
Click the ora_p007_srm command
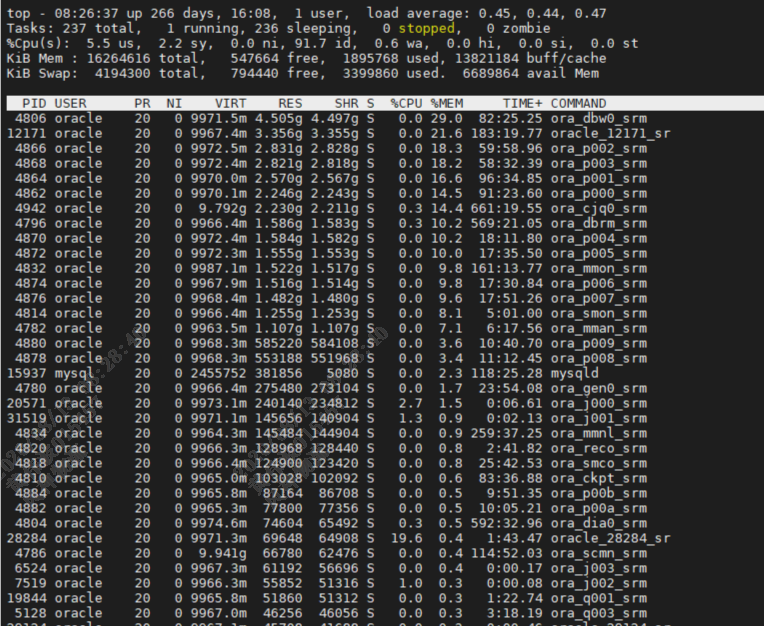click(599, 299)
